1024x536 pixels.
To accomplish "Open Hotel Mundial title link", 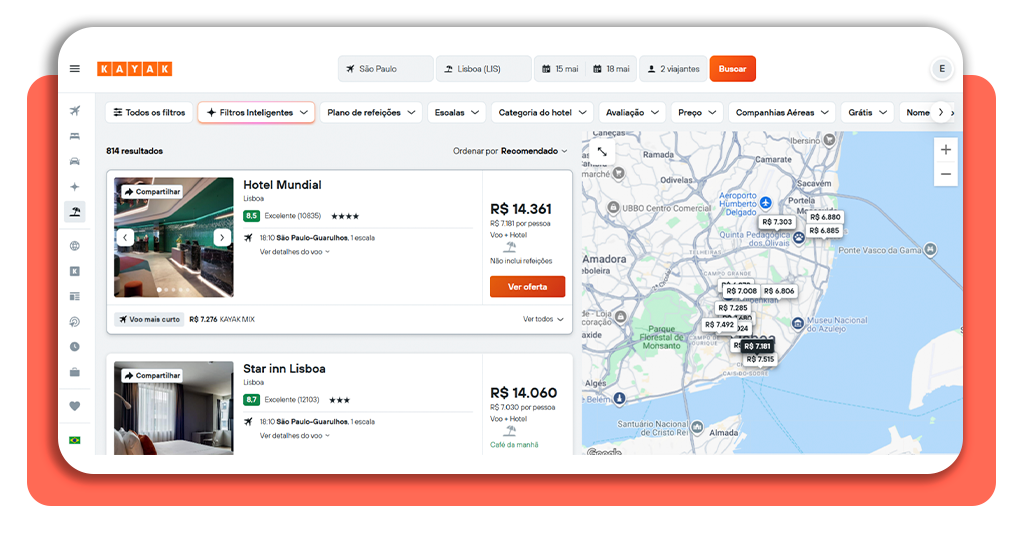I will [x=282, y=185].
